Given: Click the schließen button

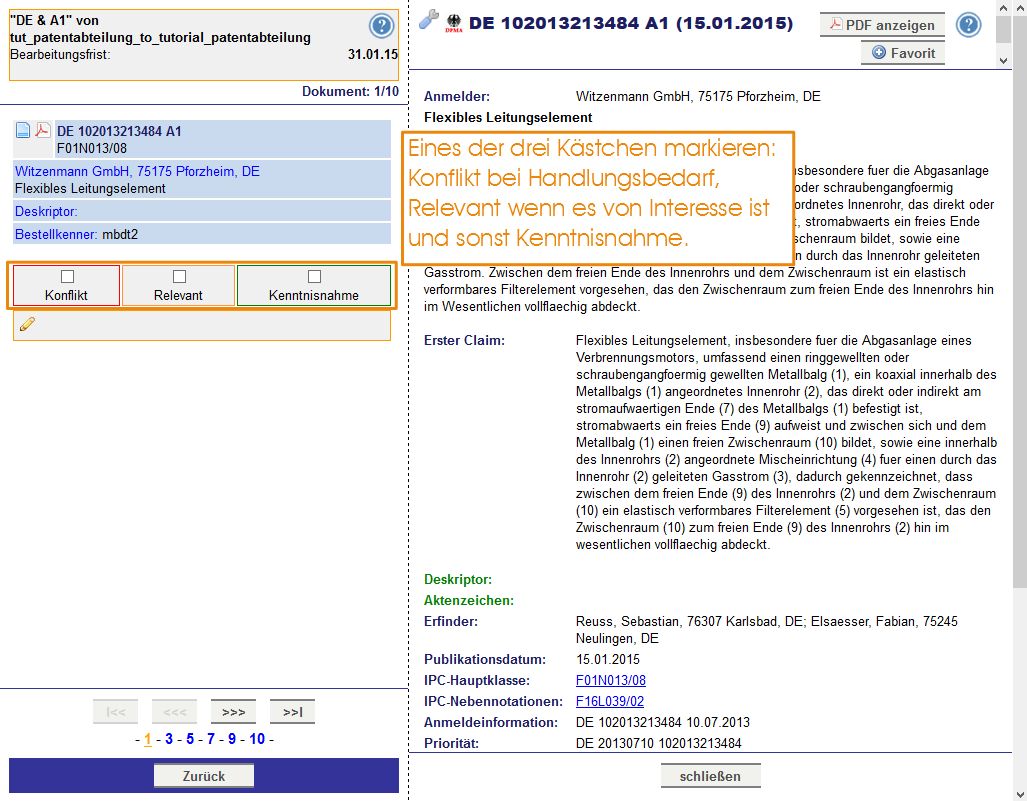Looking at the screenshot, I should (x=710, y=776).
